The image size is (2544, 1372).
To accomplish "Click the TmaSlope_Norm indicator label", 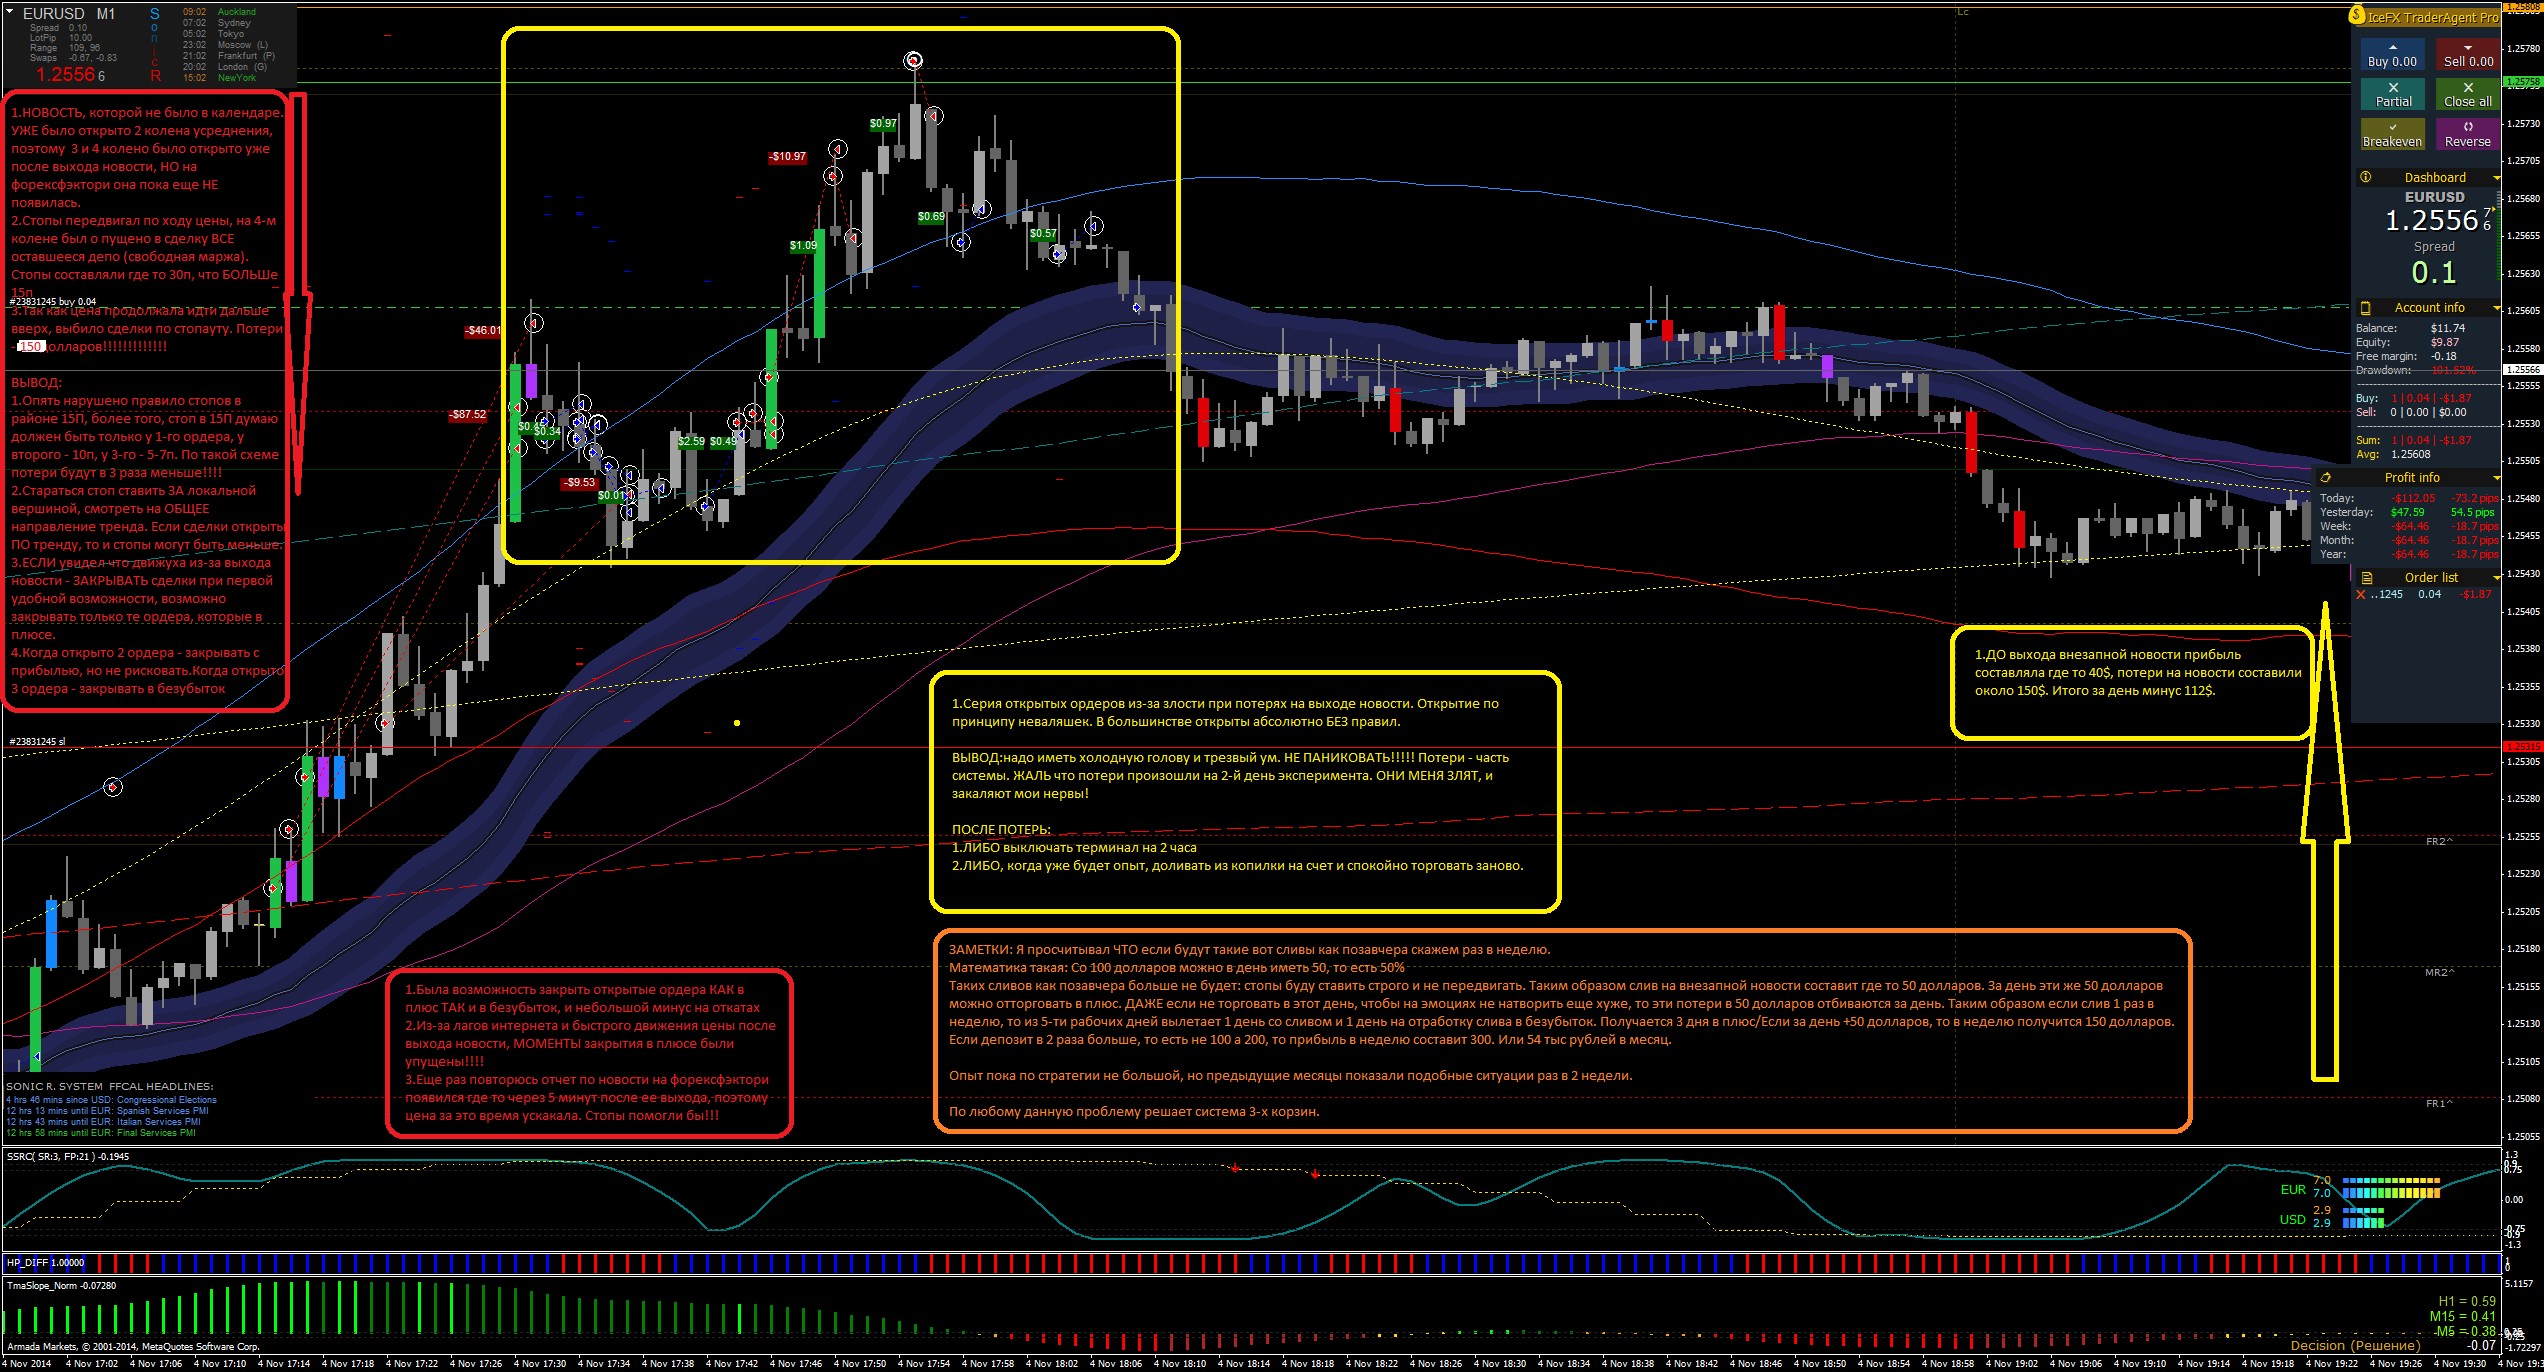I will [x=61, y=1286].
